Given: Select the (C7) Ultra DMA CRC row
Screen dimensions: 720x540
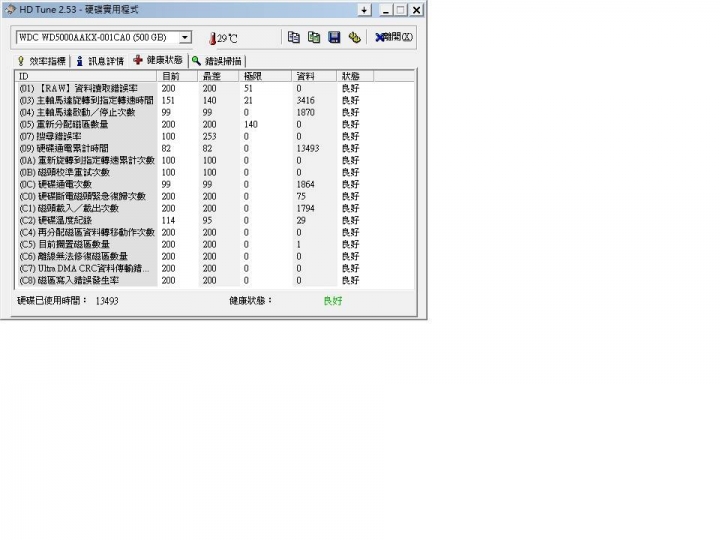Looking at the screenshot, I should tap(215, 268).
